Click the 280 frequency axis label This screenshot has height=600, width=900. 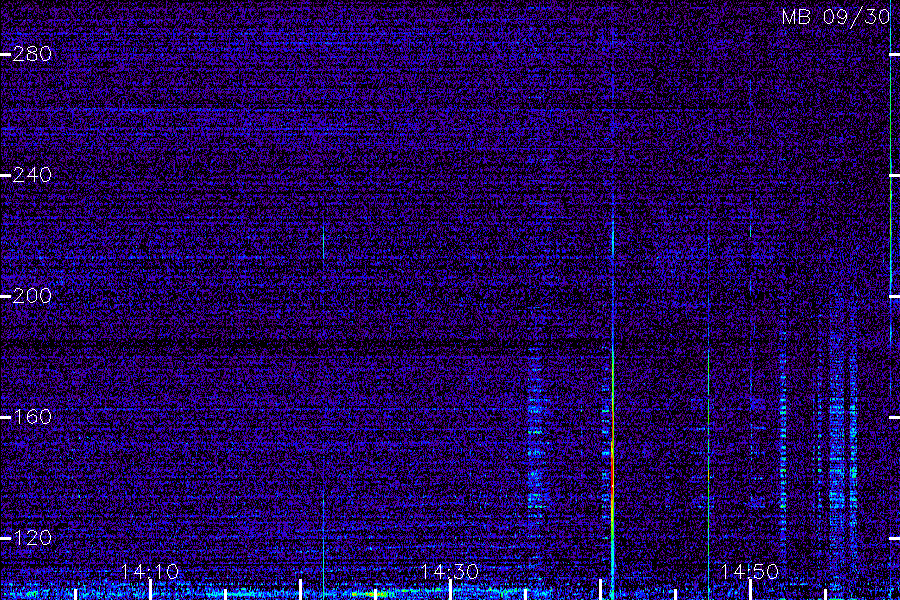click(32, 54)
